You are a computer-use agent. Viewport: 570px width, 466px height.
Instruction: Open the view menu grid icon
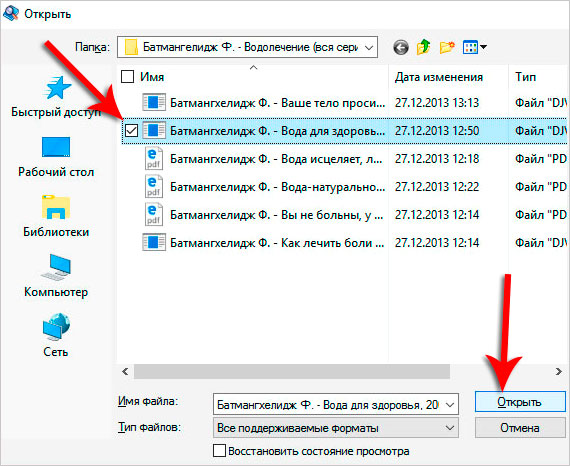[474, 47]
